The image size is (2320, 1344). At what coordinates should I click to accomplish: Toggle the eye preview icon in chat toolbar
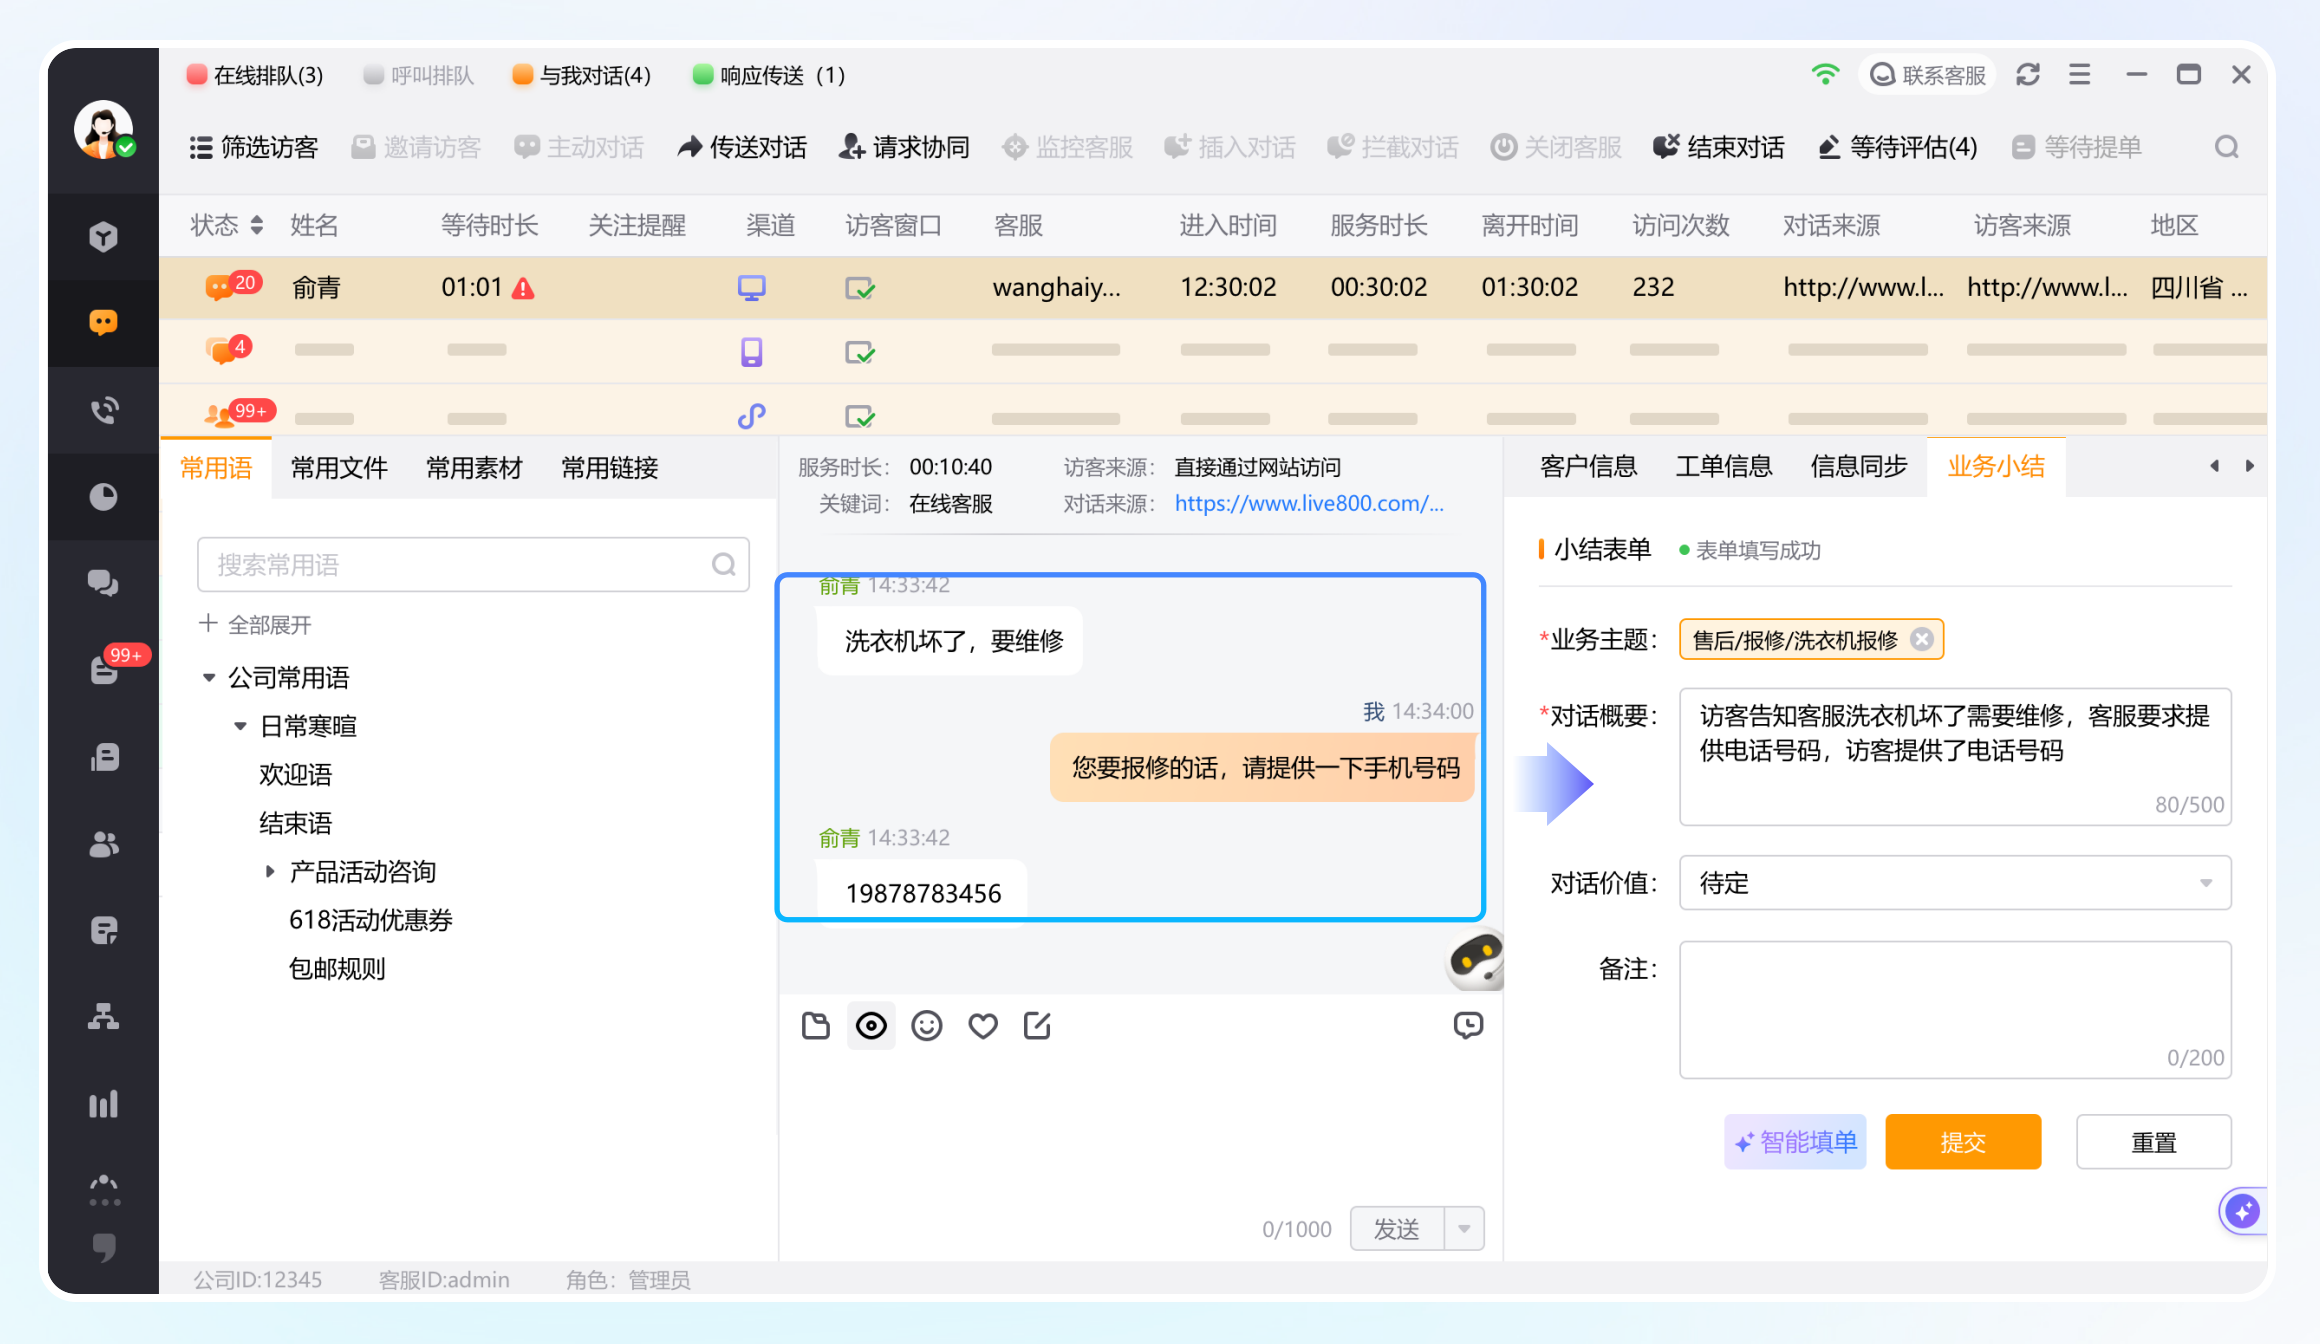click(871, 1026)
